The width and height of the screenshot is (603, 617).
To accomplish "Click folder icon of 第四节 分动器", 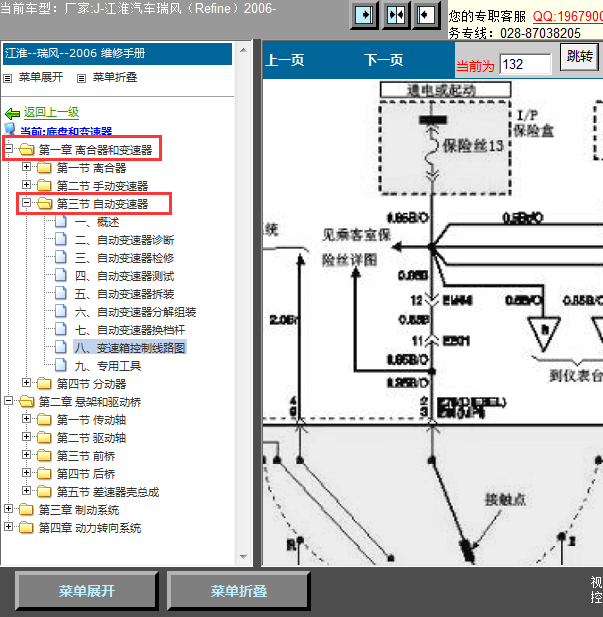I will (44, 383).
